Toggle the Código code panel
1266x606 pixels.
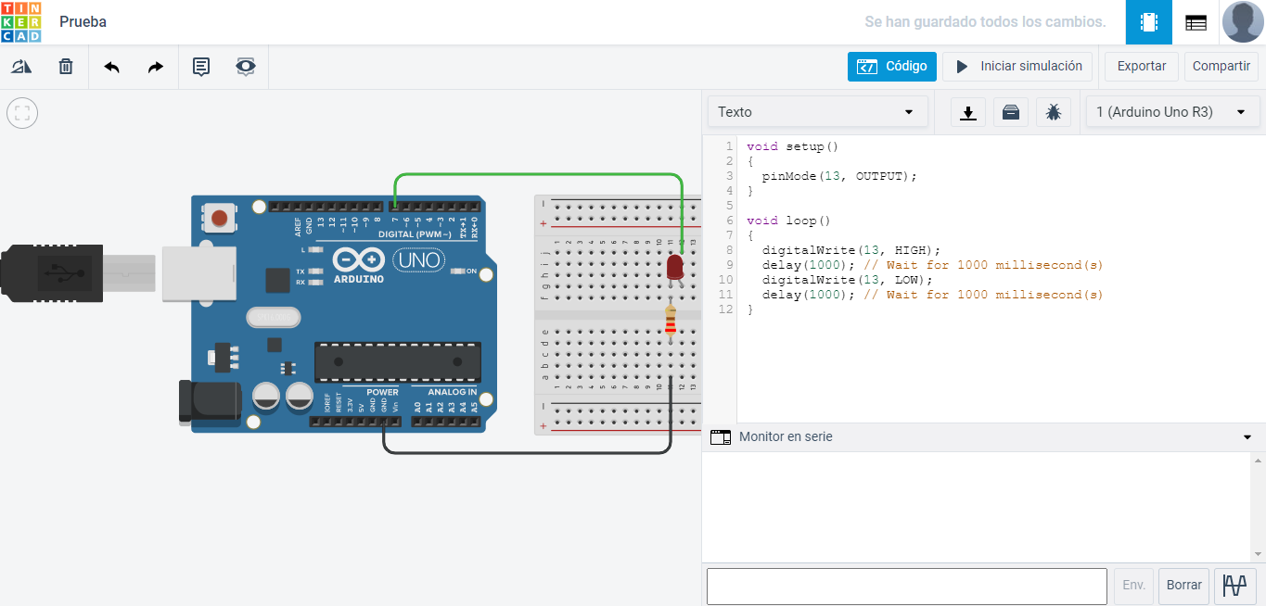[x=892, y=66]
